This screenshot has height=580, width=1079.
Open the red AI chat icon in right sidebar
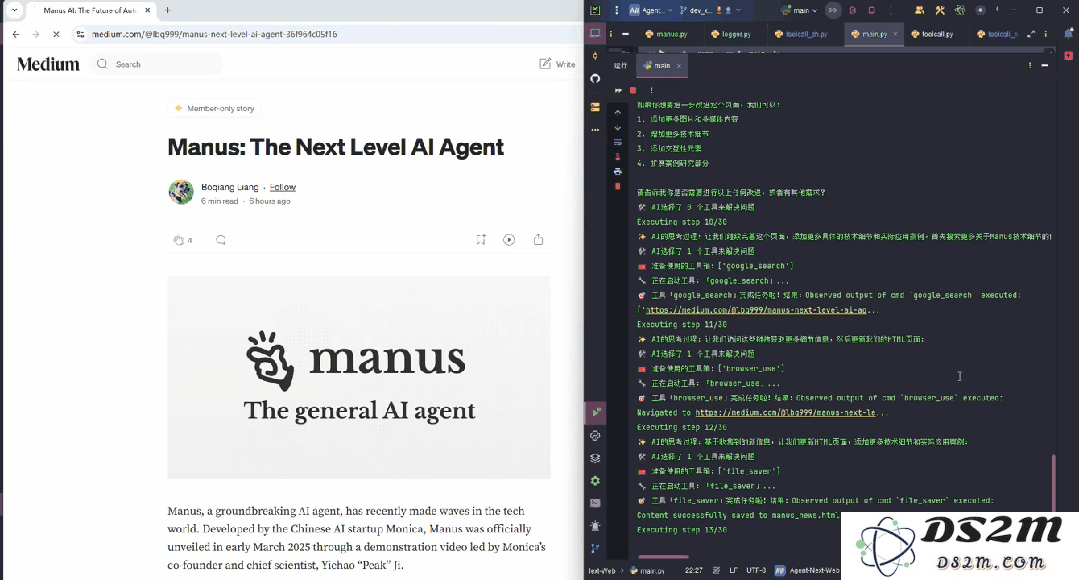pyautogui.click(x=1069, y=55)
